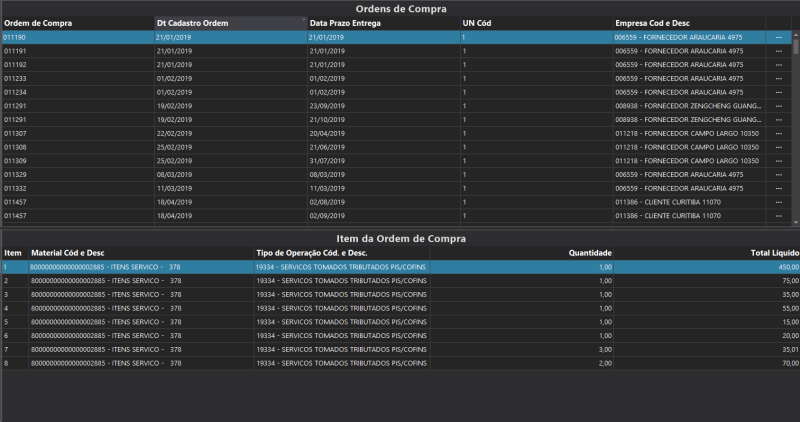Click the Tipo de Operação Cód. e Desc. header
Viewport: 800px width, 422px height.
[342, 253]
